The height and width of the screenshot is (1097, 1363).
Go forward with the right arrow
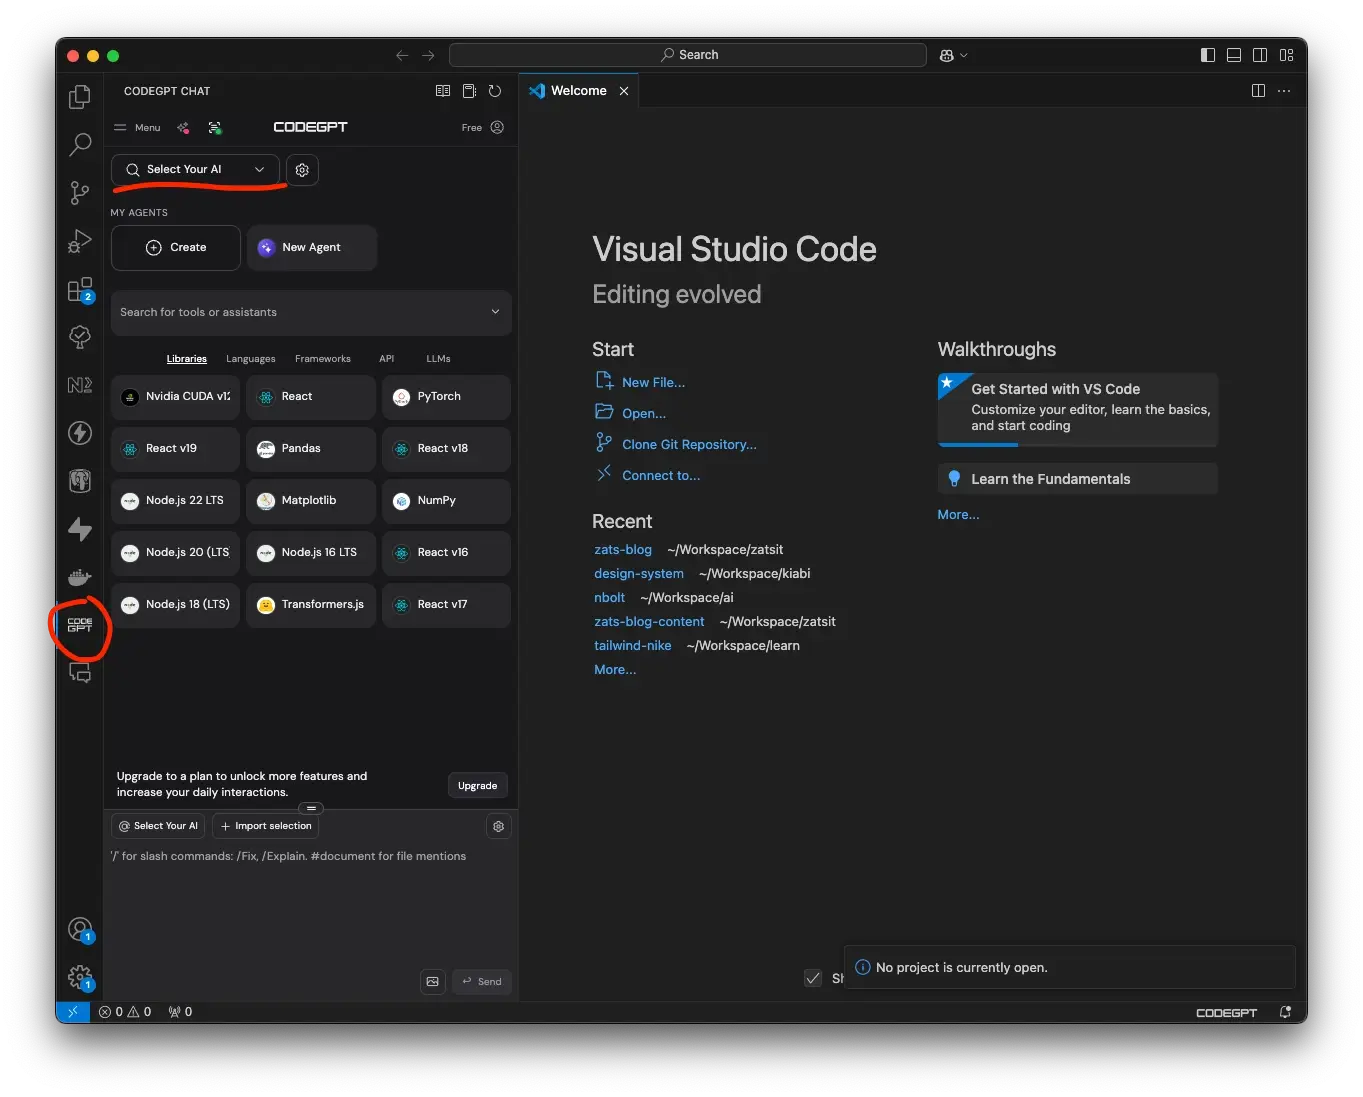coord(428,55)
